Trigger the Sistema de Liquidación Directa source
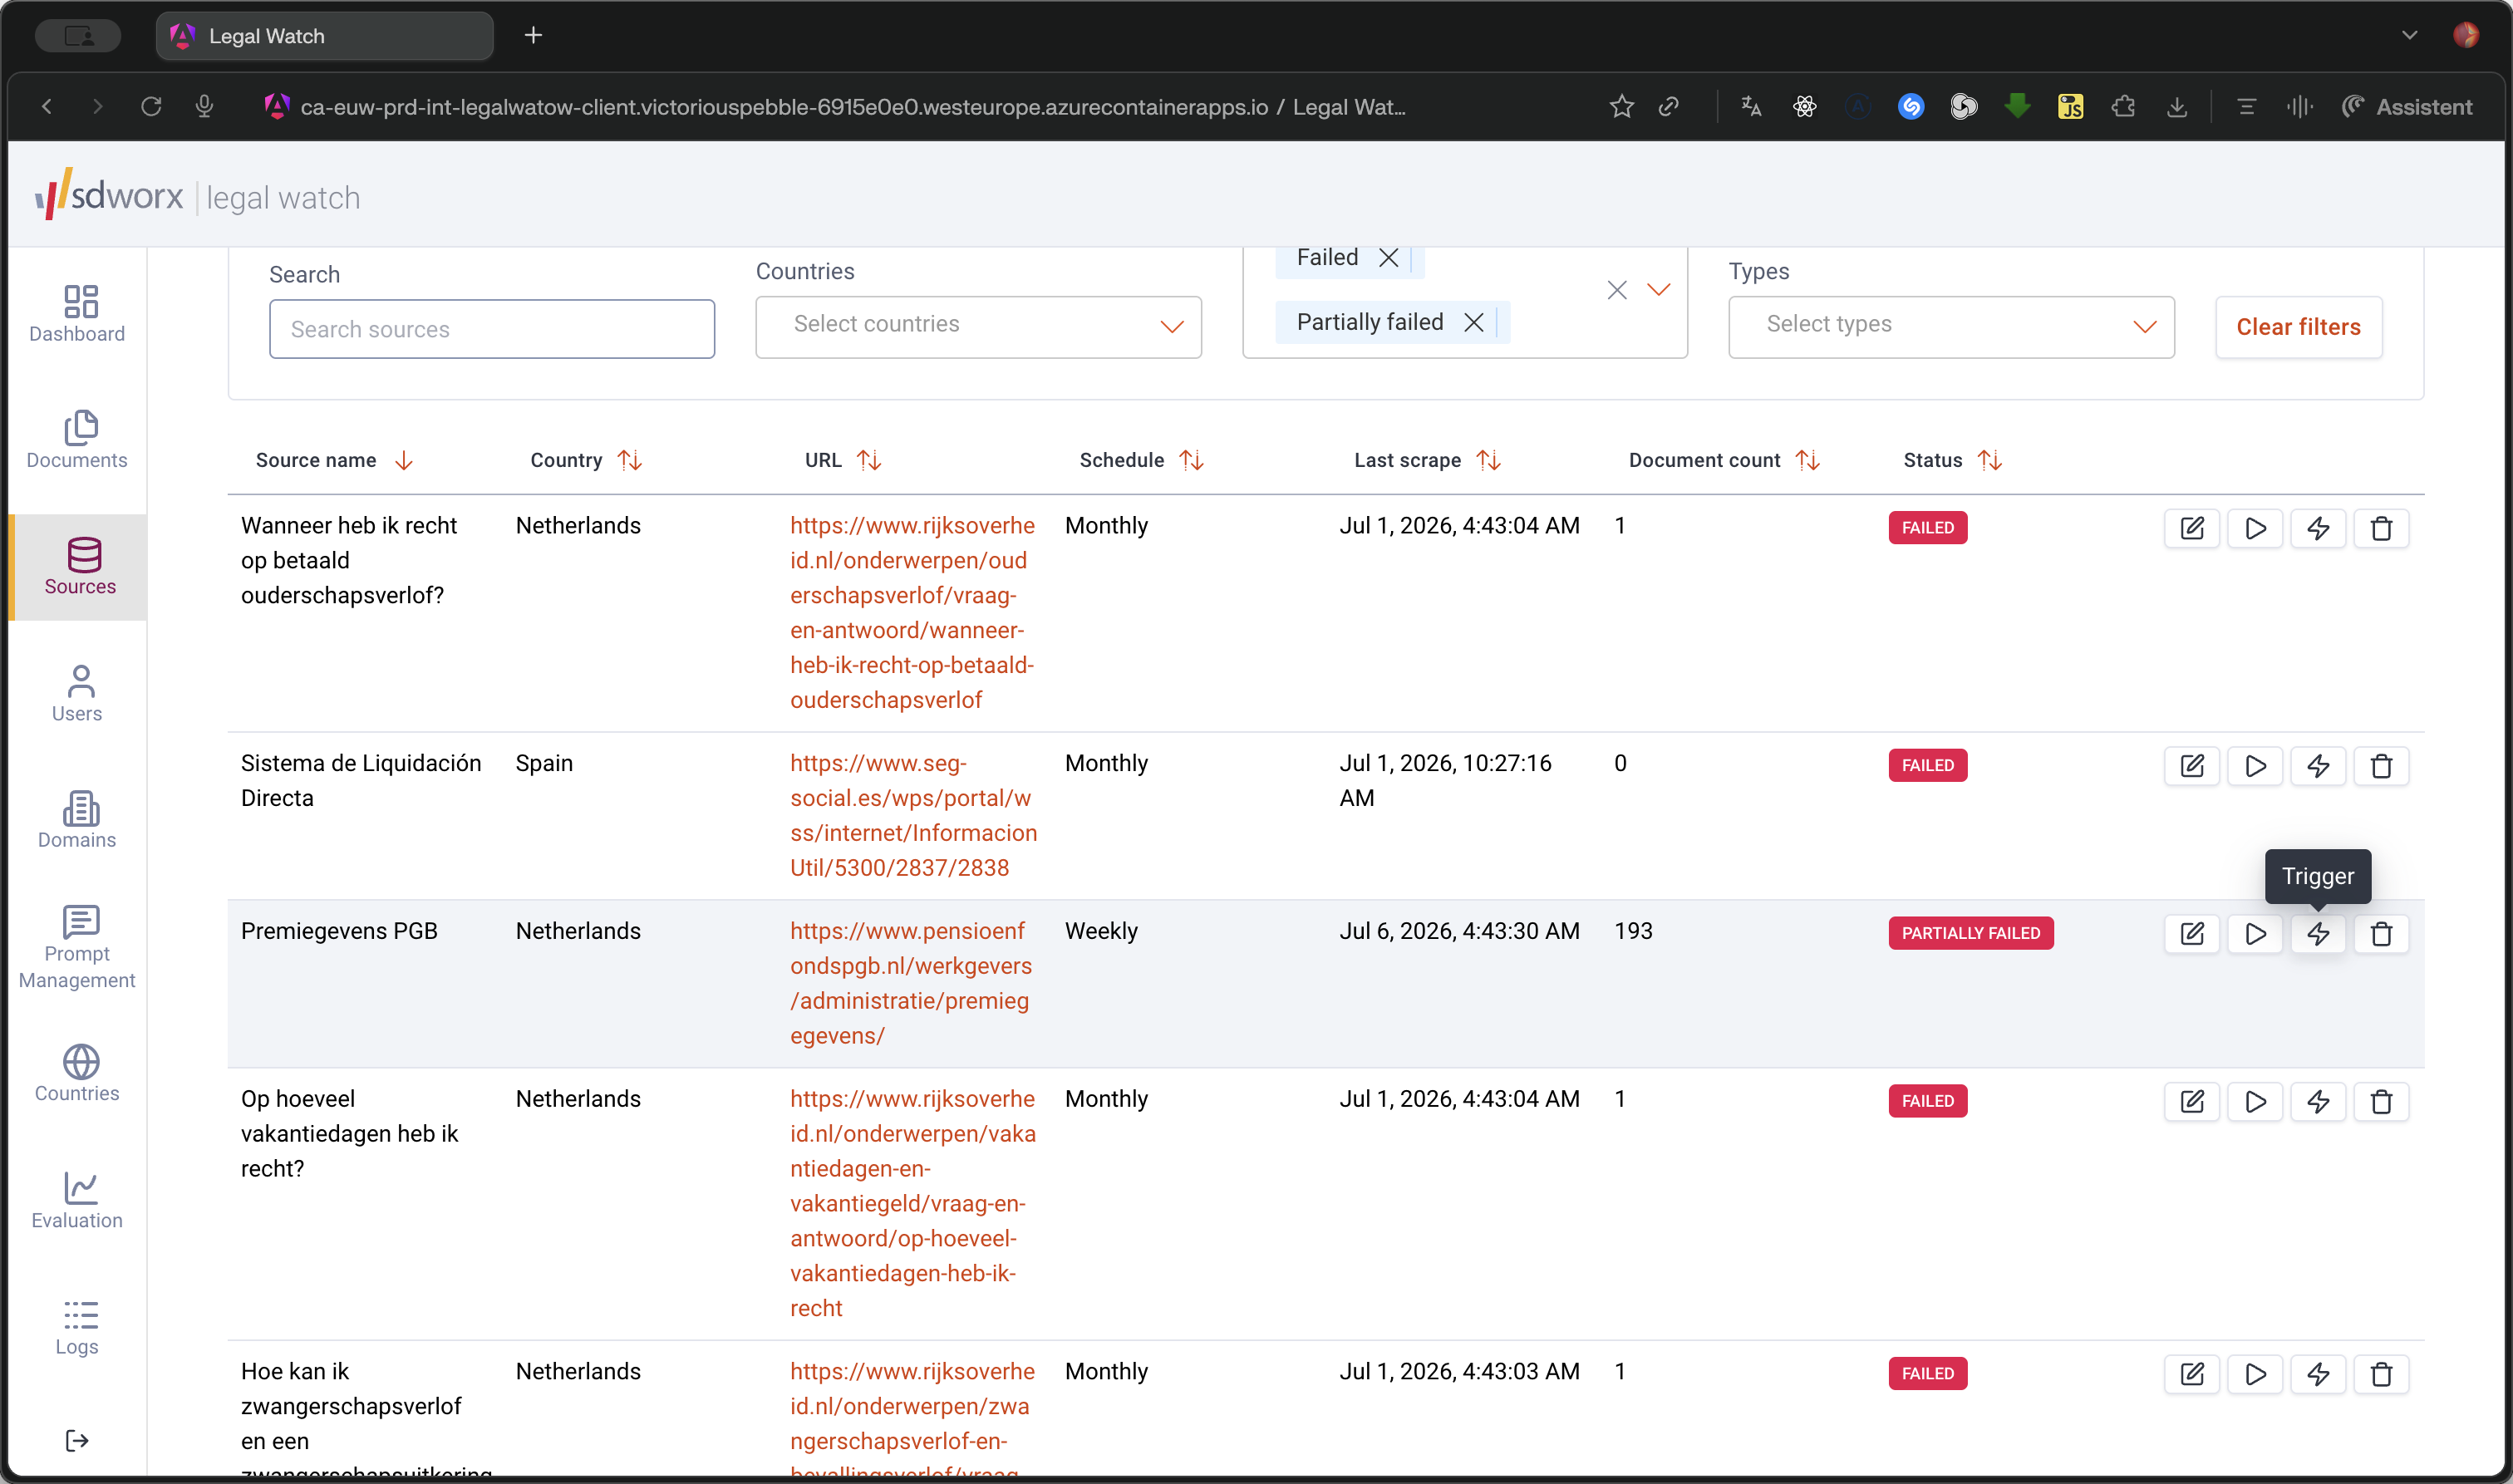Screen dimensions: 2513x1484 coord(2317,766)
